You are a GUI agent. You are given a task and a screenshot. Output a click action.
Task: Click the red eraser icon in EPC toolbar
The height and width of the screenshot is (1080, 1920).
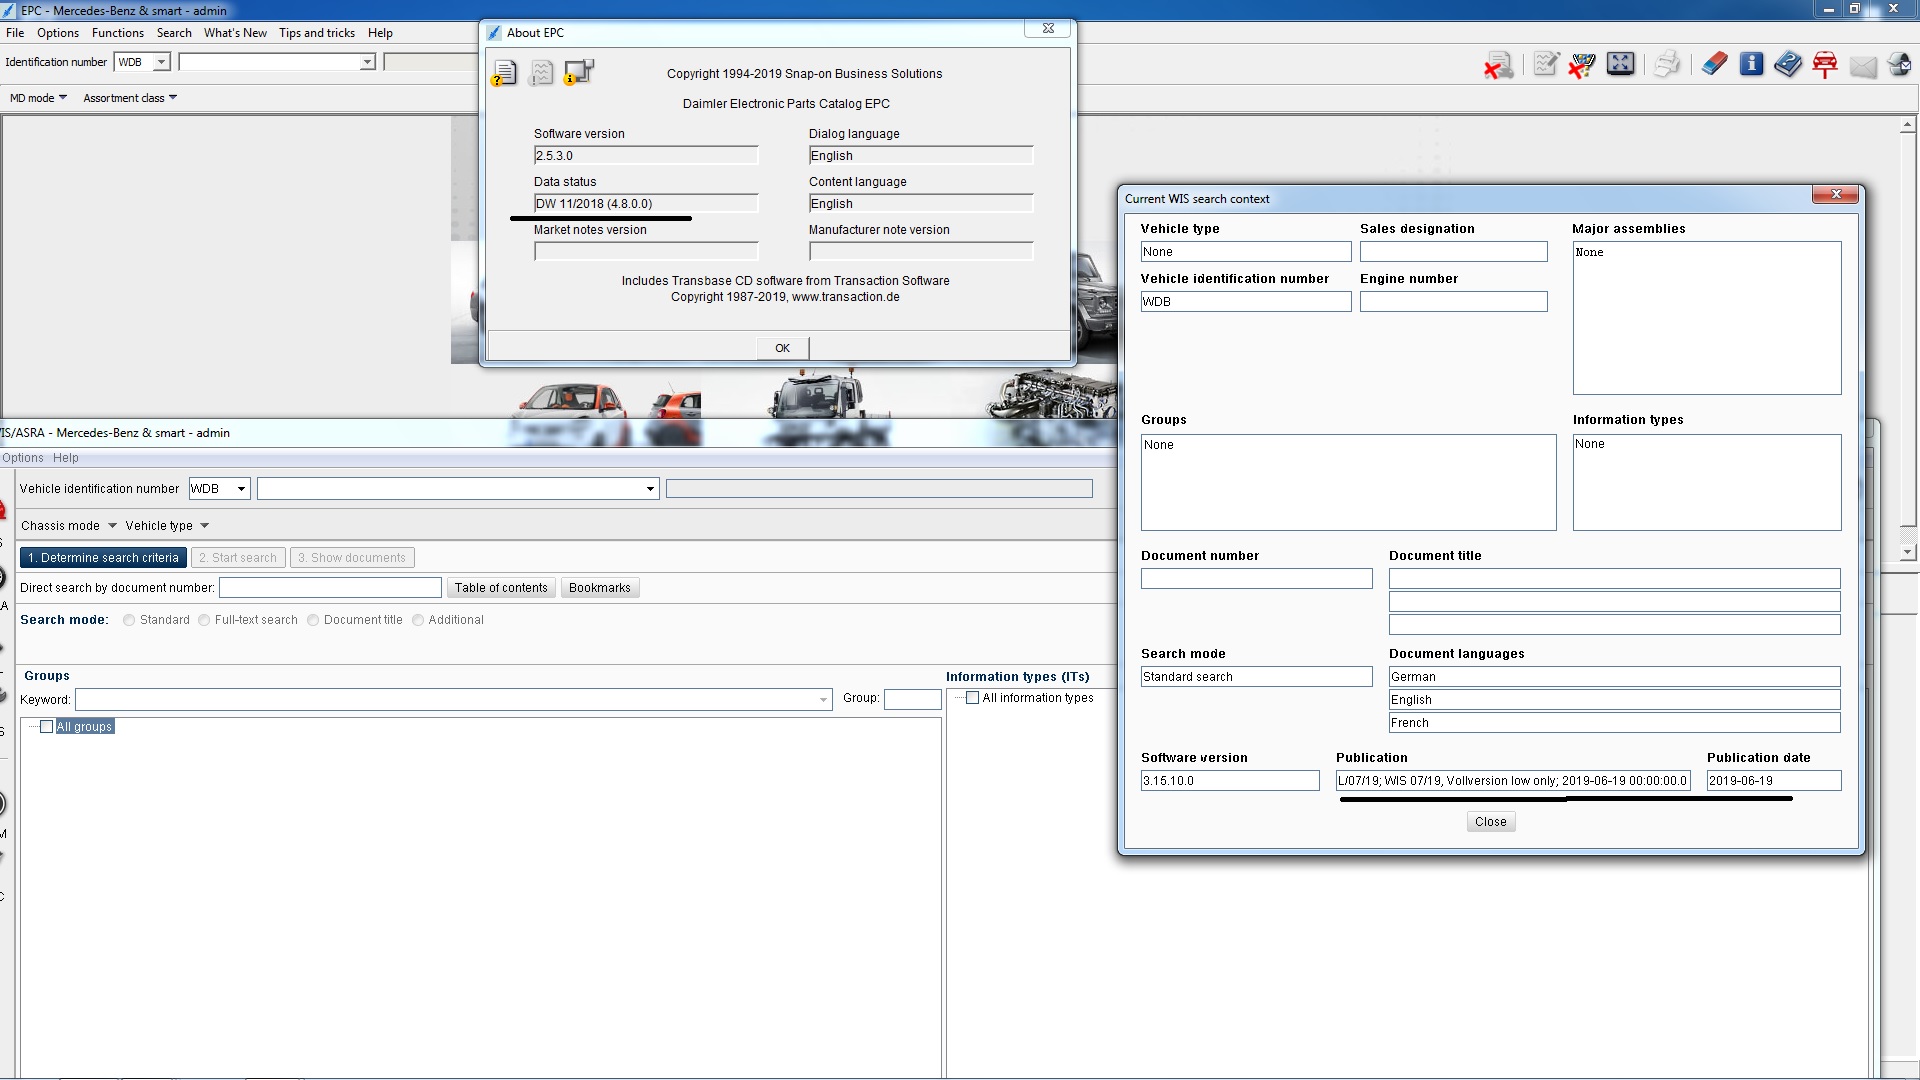[1714, 64]
